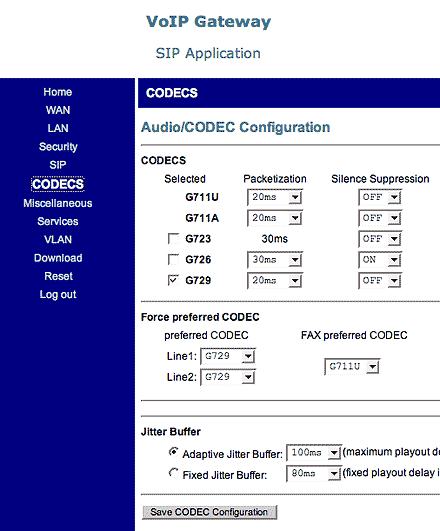
Task: Open G726 packetization dropdown
Action: pyautogui.click(x=275, y=260)
